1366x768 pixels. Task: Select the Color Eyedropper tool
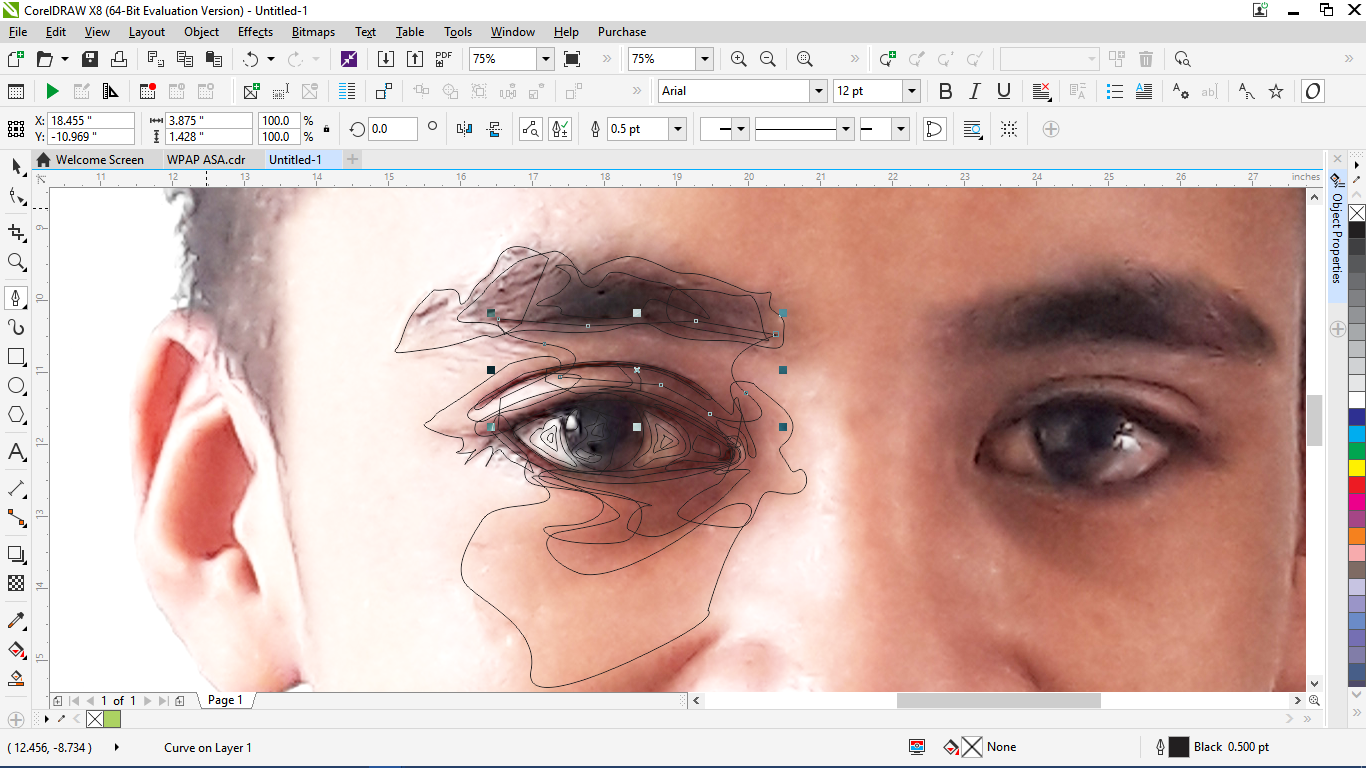(x=16, y=621)
